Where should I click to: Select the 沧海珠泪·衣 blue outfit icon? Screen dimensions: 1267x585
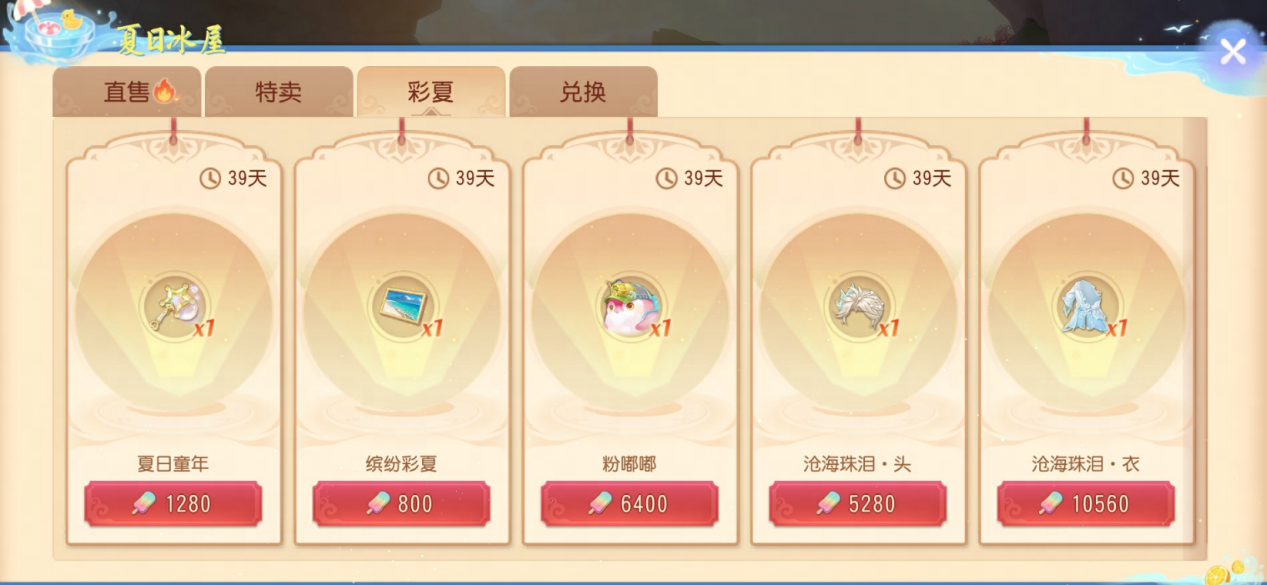1085,305
